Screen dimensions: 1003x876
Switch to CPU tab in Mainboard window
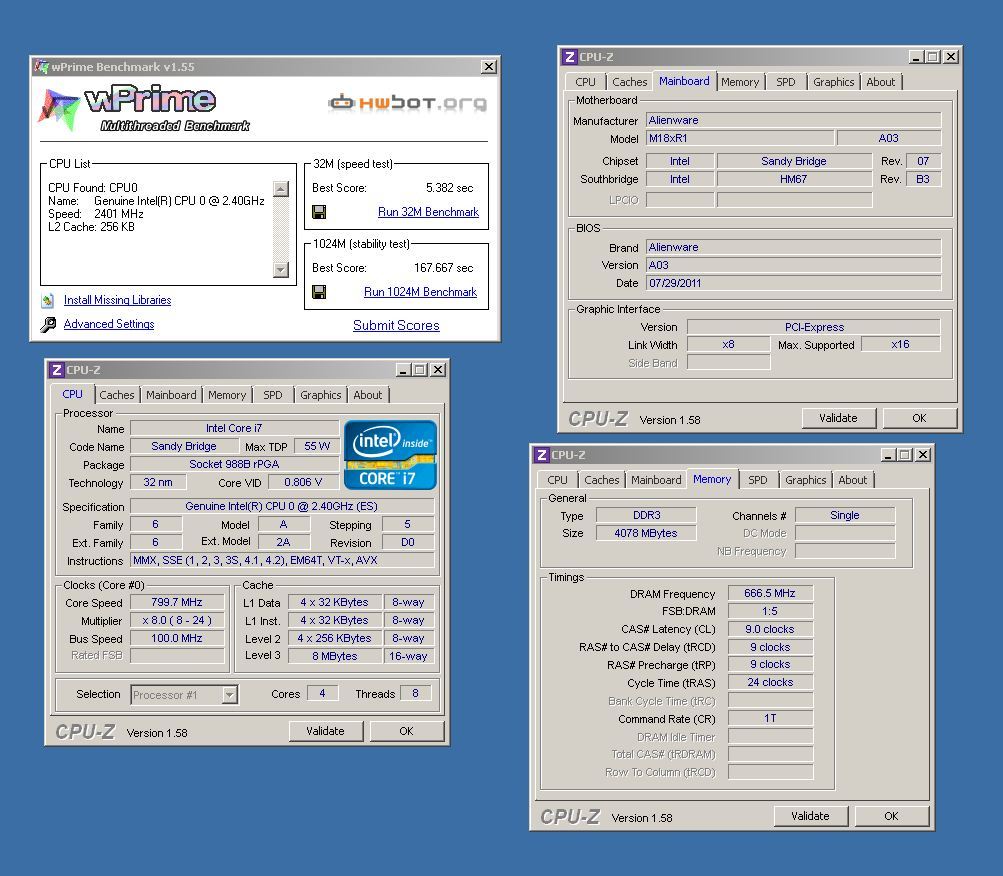[x=585, y=82]
